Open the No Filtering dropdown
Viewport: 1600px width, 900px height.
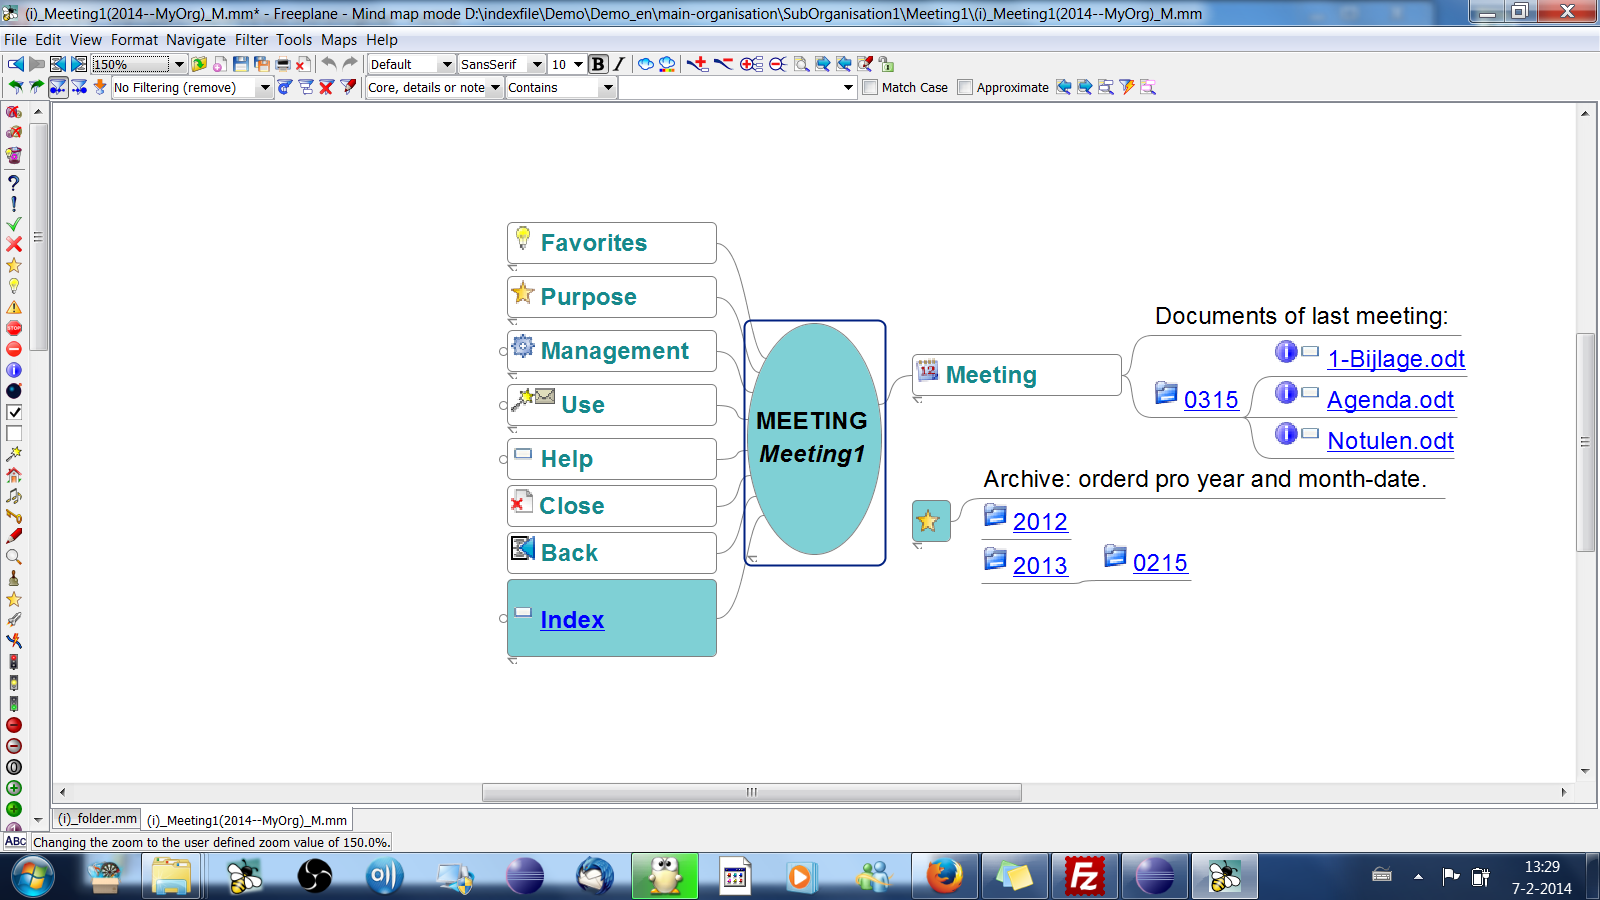(264, 87)
